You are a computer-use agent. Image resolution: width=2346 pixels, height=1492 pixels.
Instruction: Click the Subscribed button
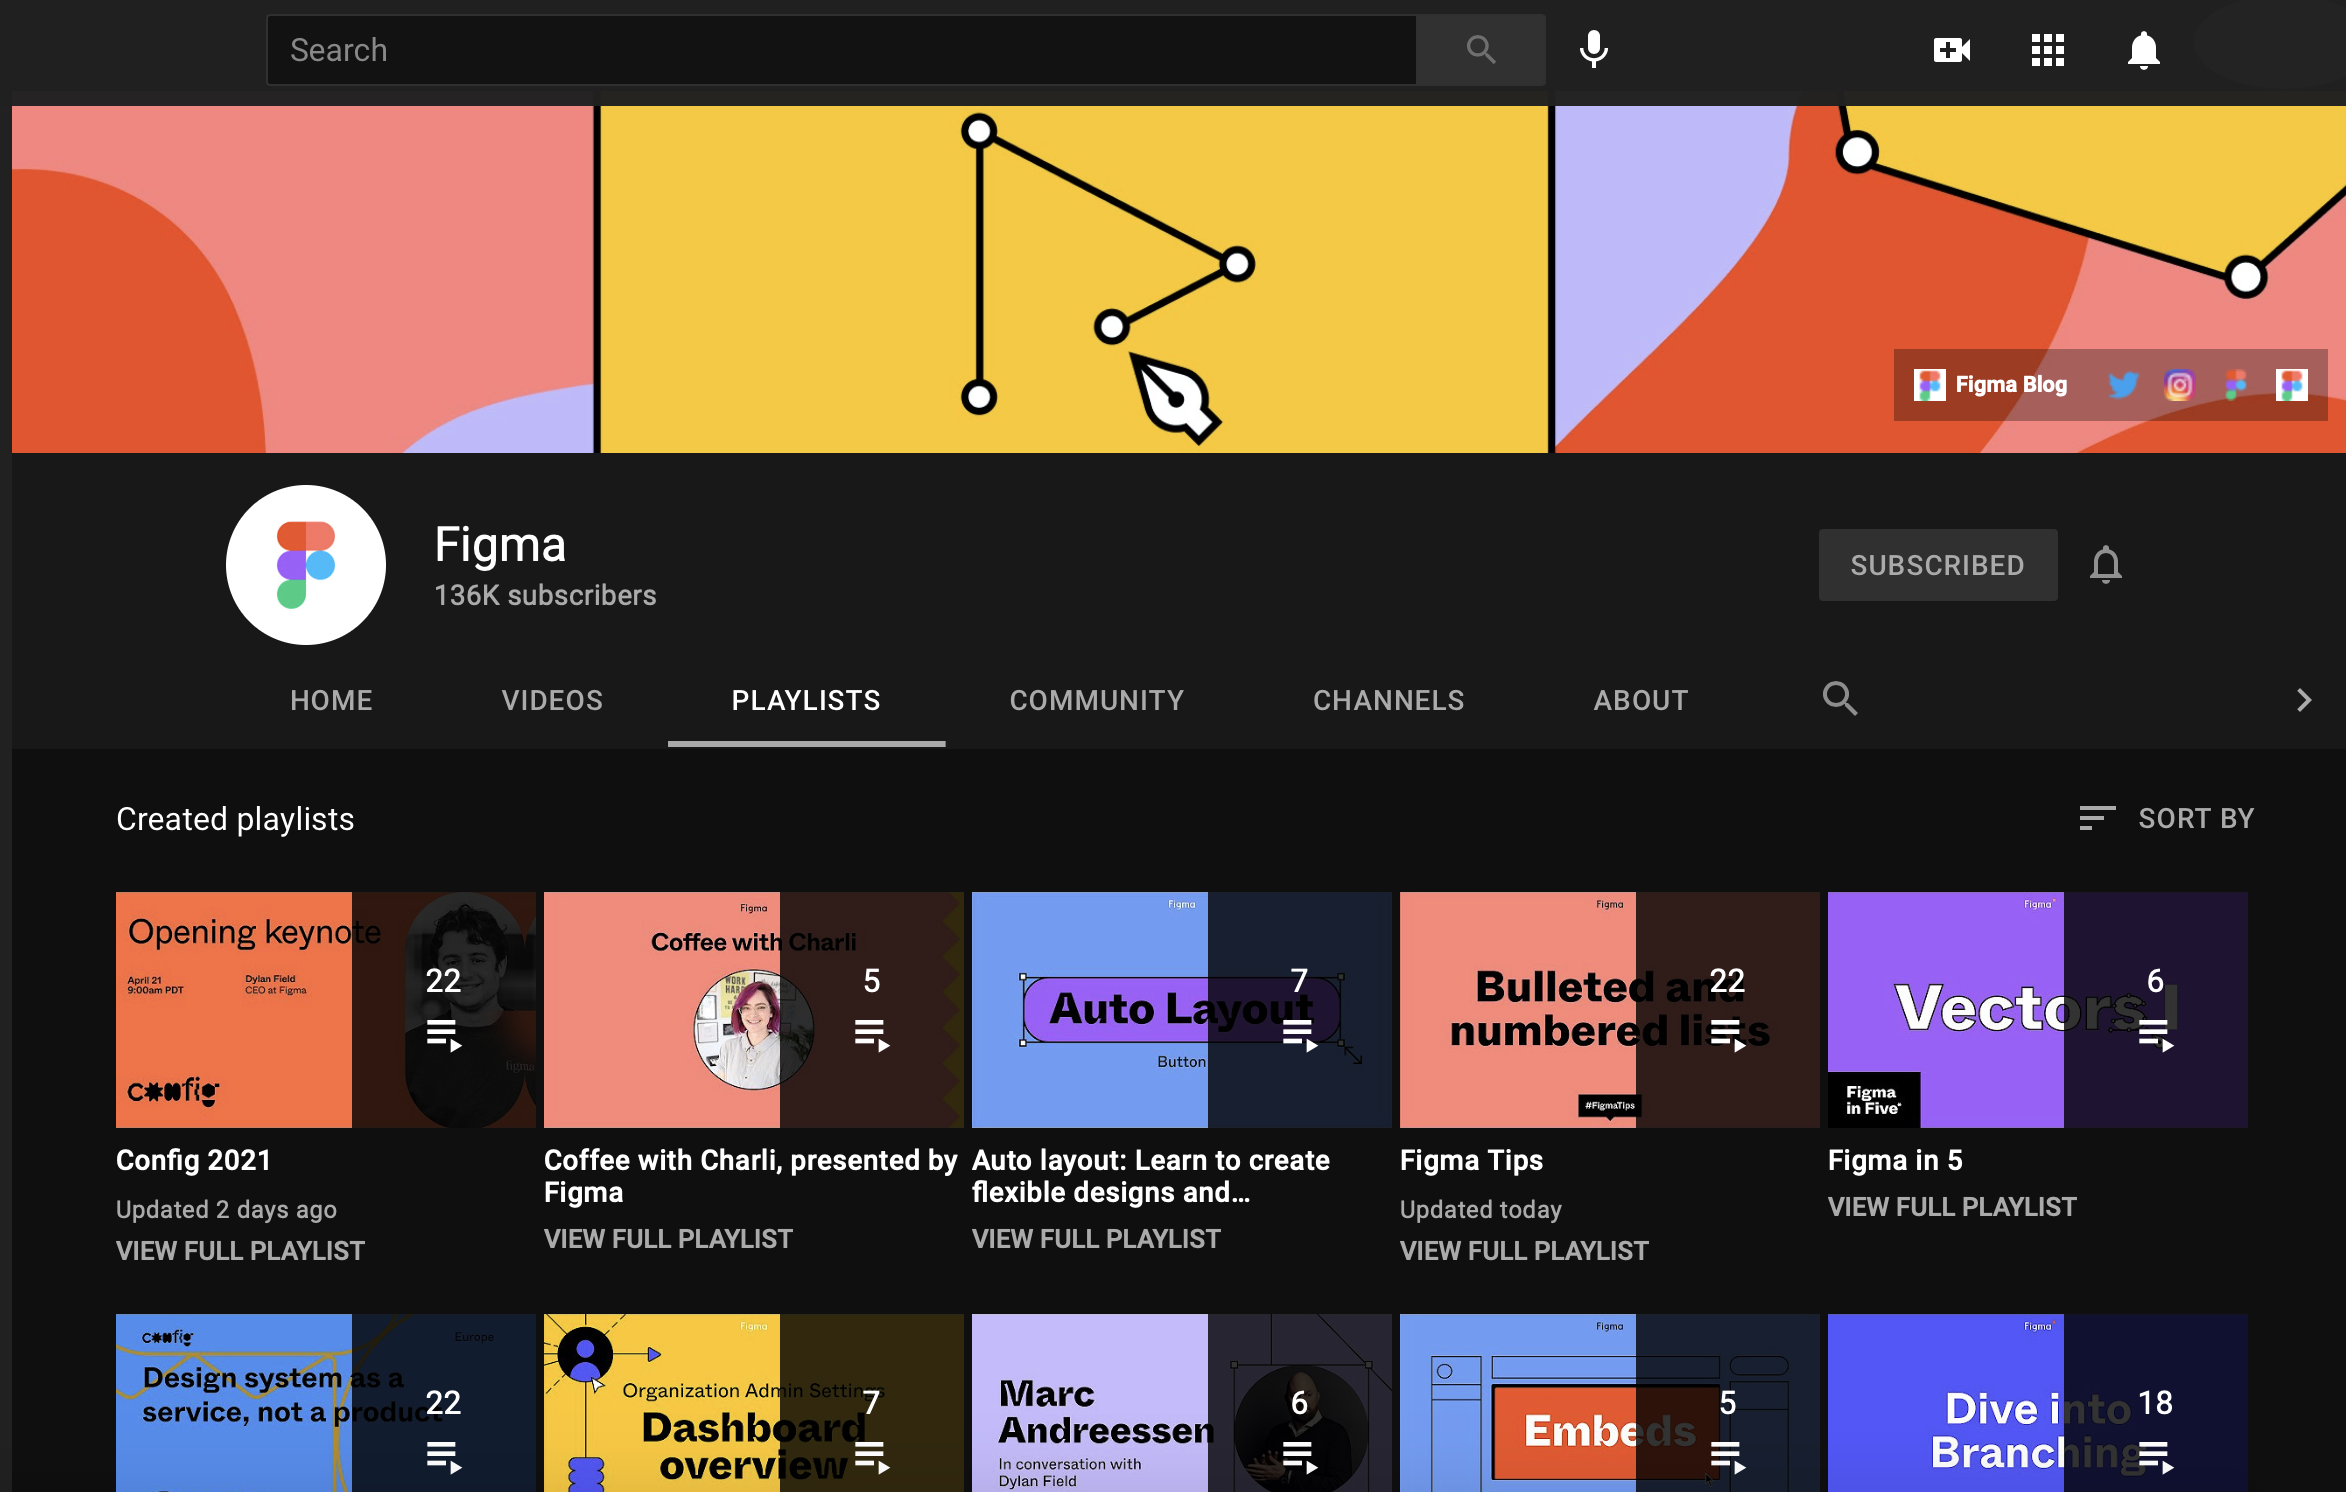click(x=1938, y=565)
